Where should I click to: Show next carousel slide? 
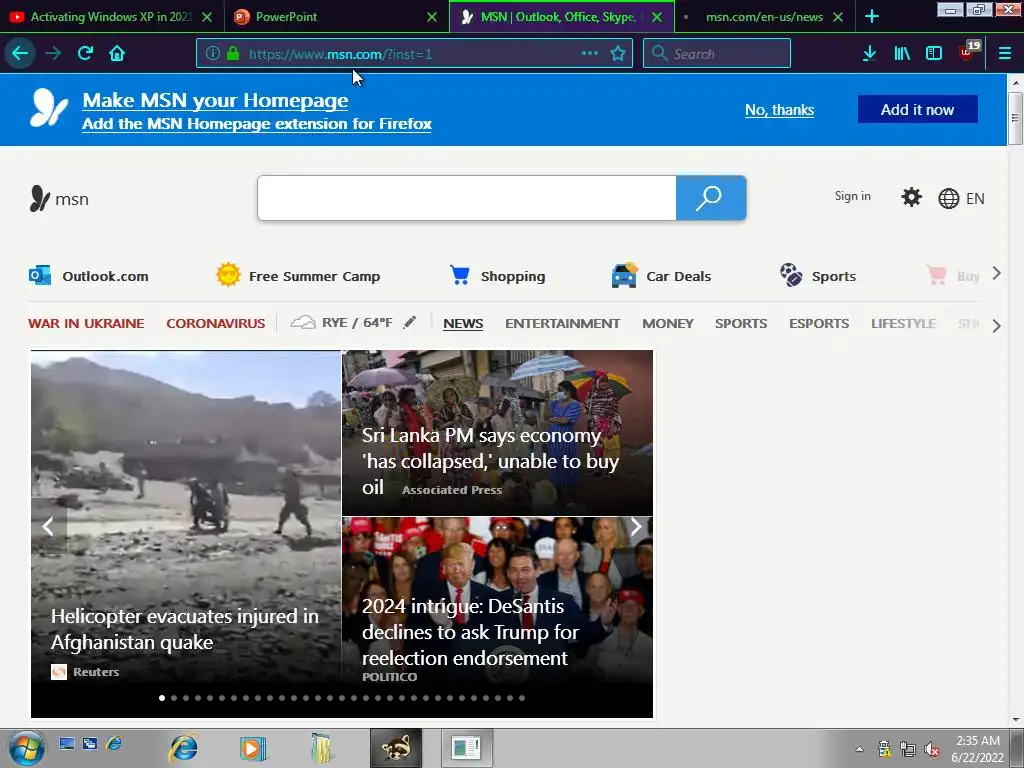(x=636, y=526)
